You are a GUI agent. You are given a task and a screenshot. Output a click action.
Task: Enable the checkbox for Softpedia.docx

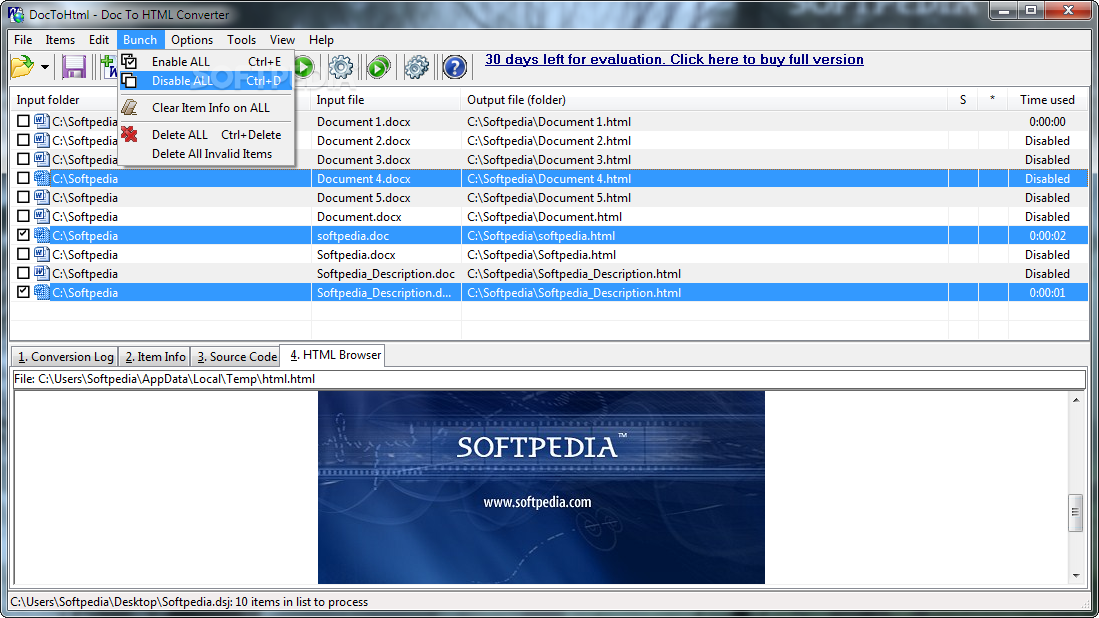pos(23,254)
